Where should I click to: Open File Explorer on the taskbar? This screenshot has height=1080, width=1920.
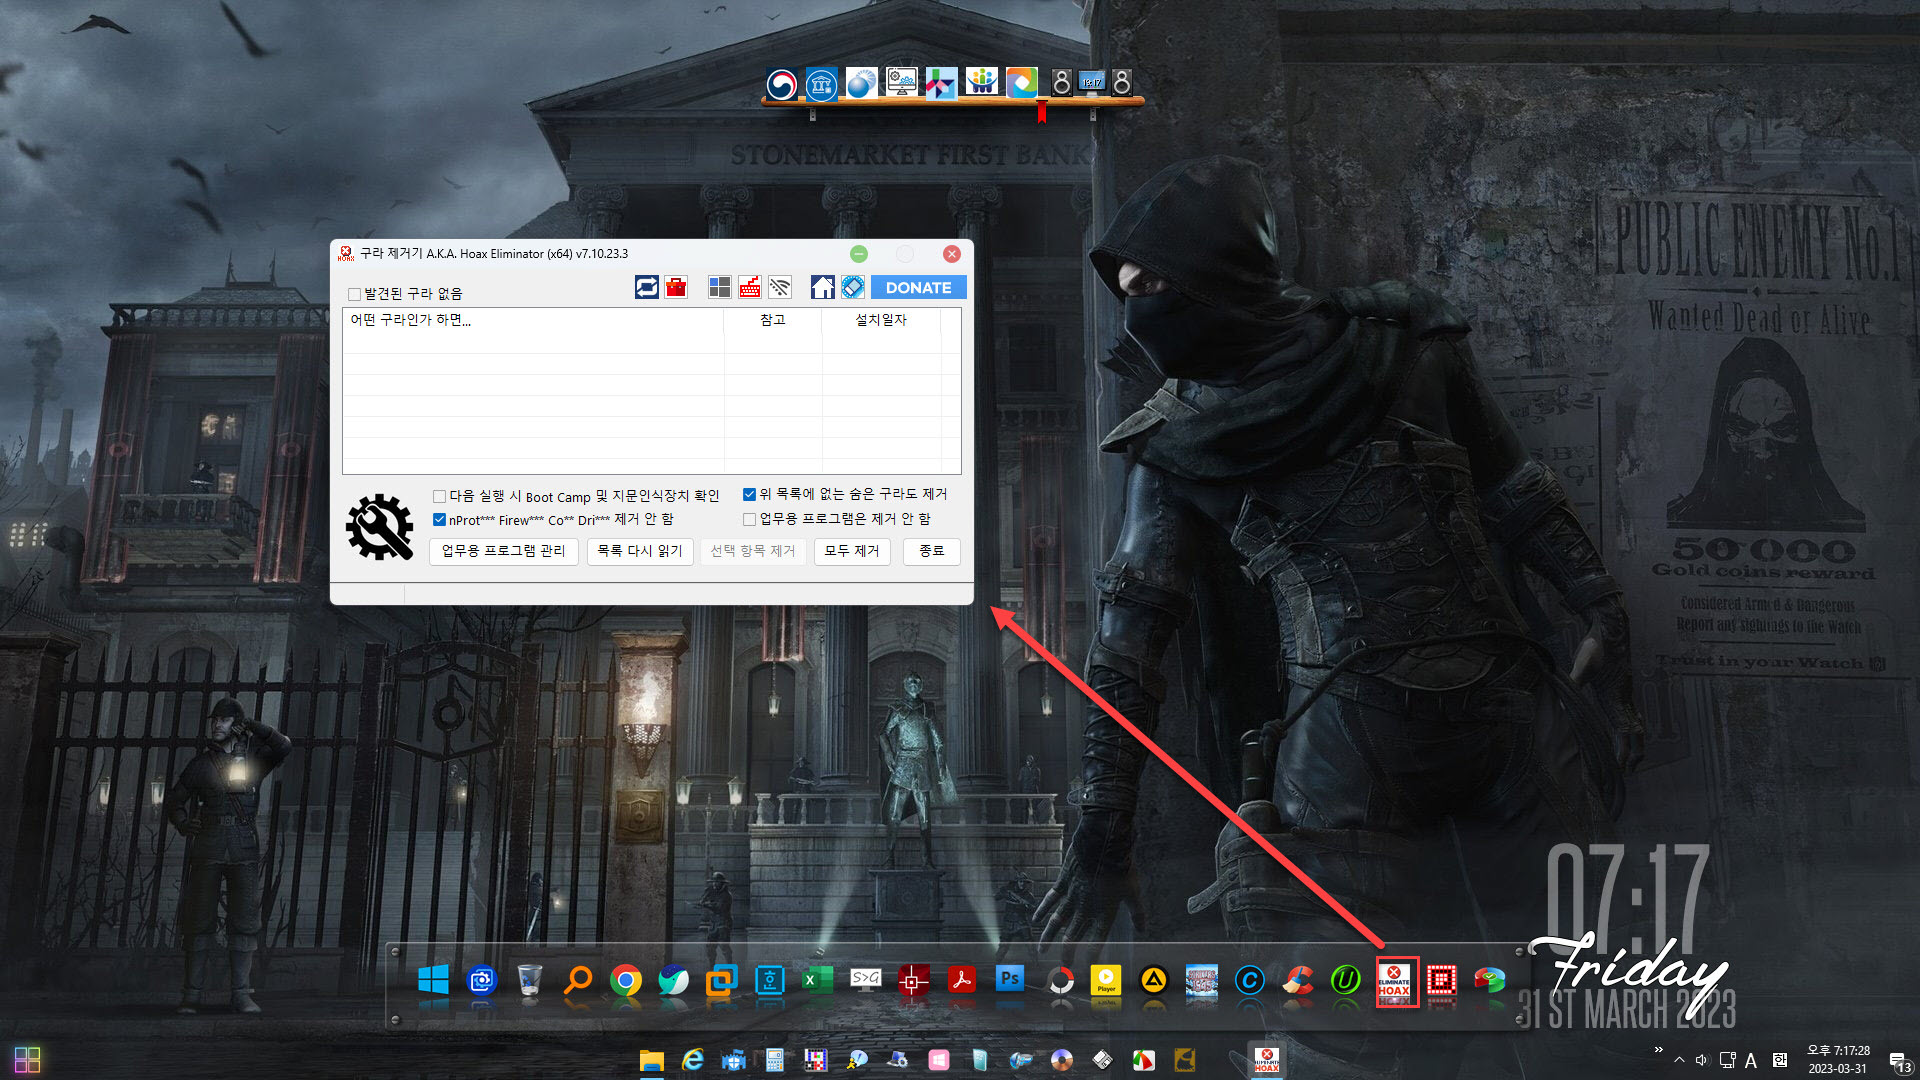click(x=652, y=1060)
